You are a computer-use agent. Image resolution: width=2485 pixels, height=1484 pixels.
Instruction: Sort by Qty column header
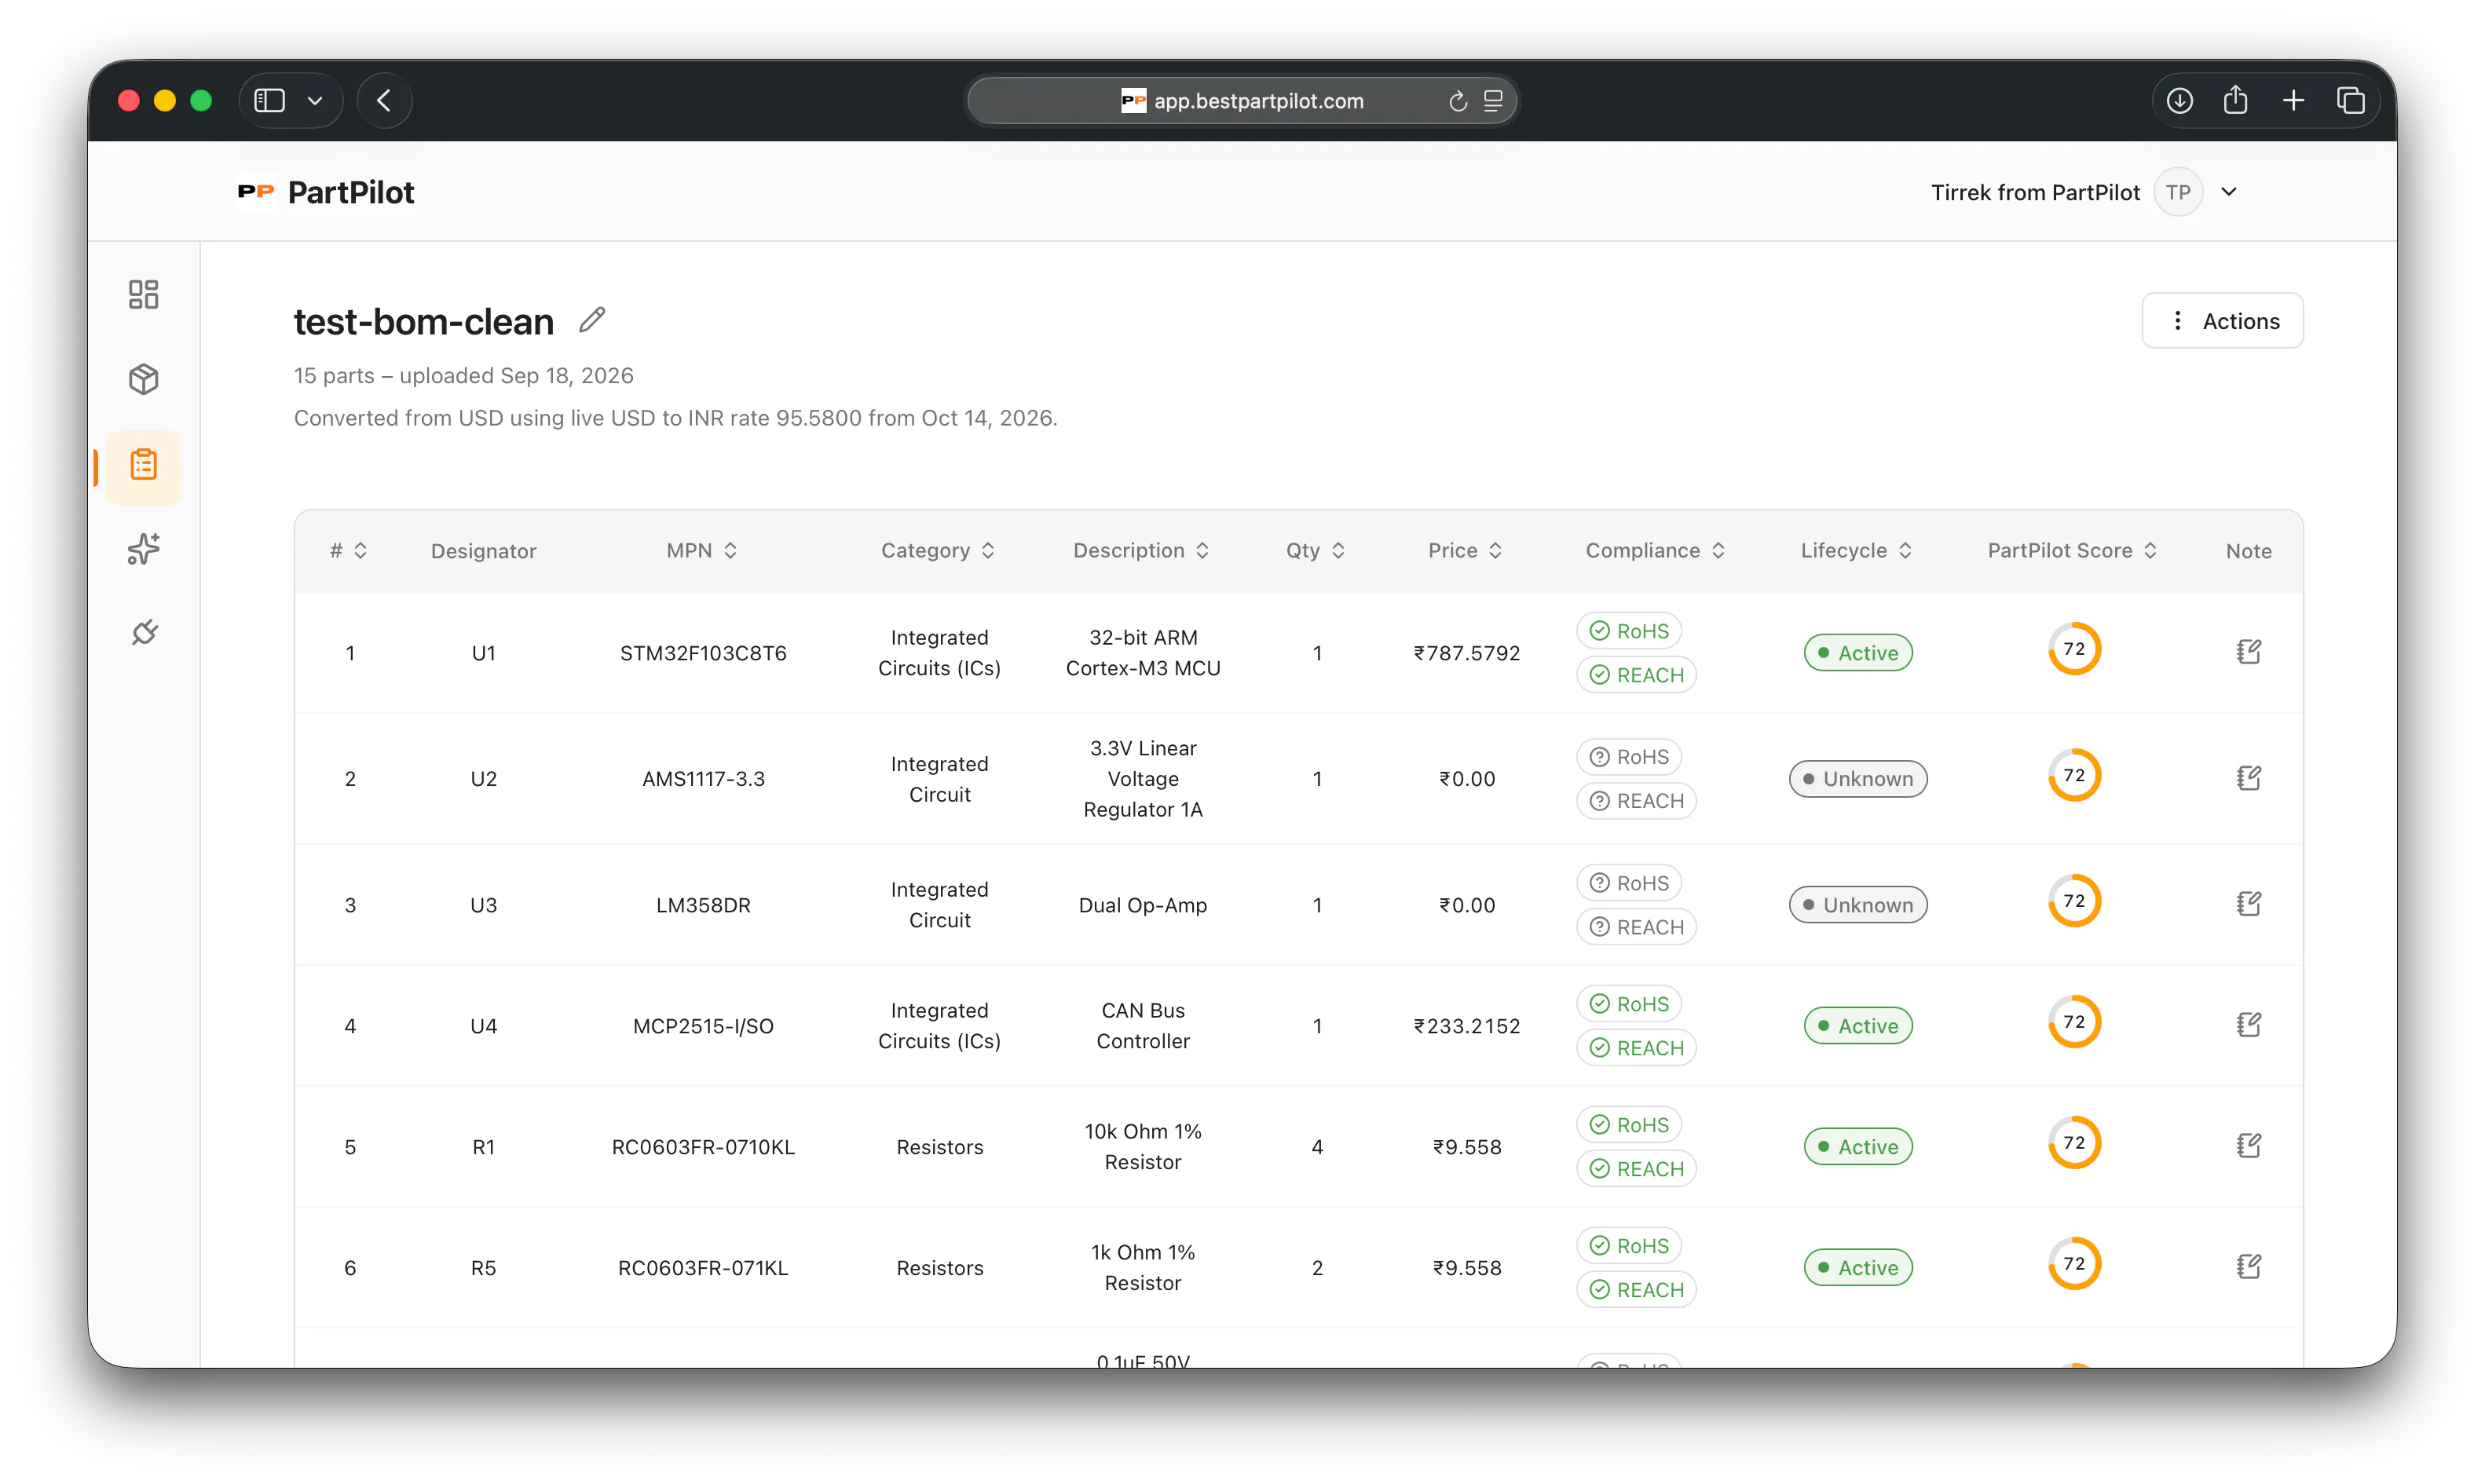coord(1316,551)
